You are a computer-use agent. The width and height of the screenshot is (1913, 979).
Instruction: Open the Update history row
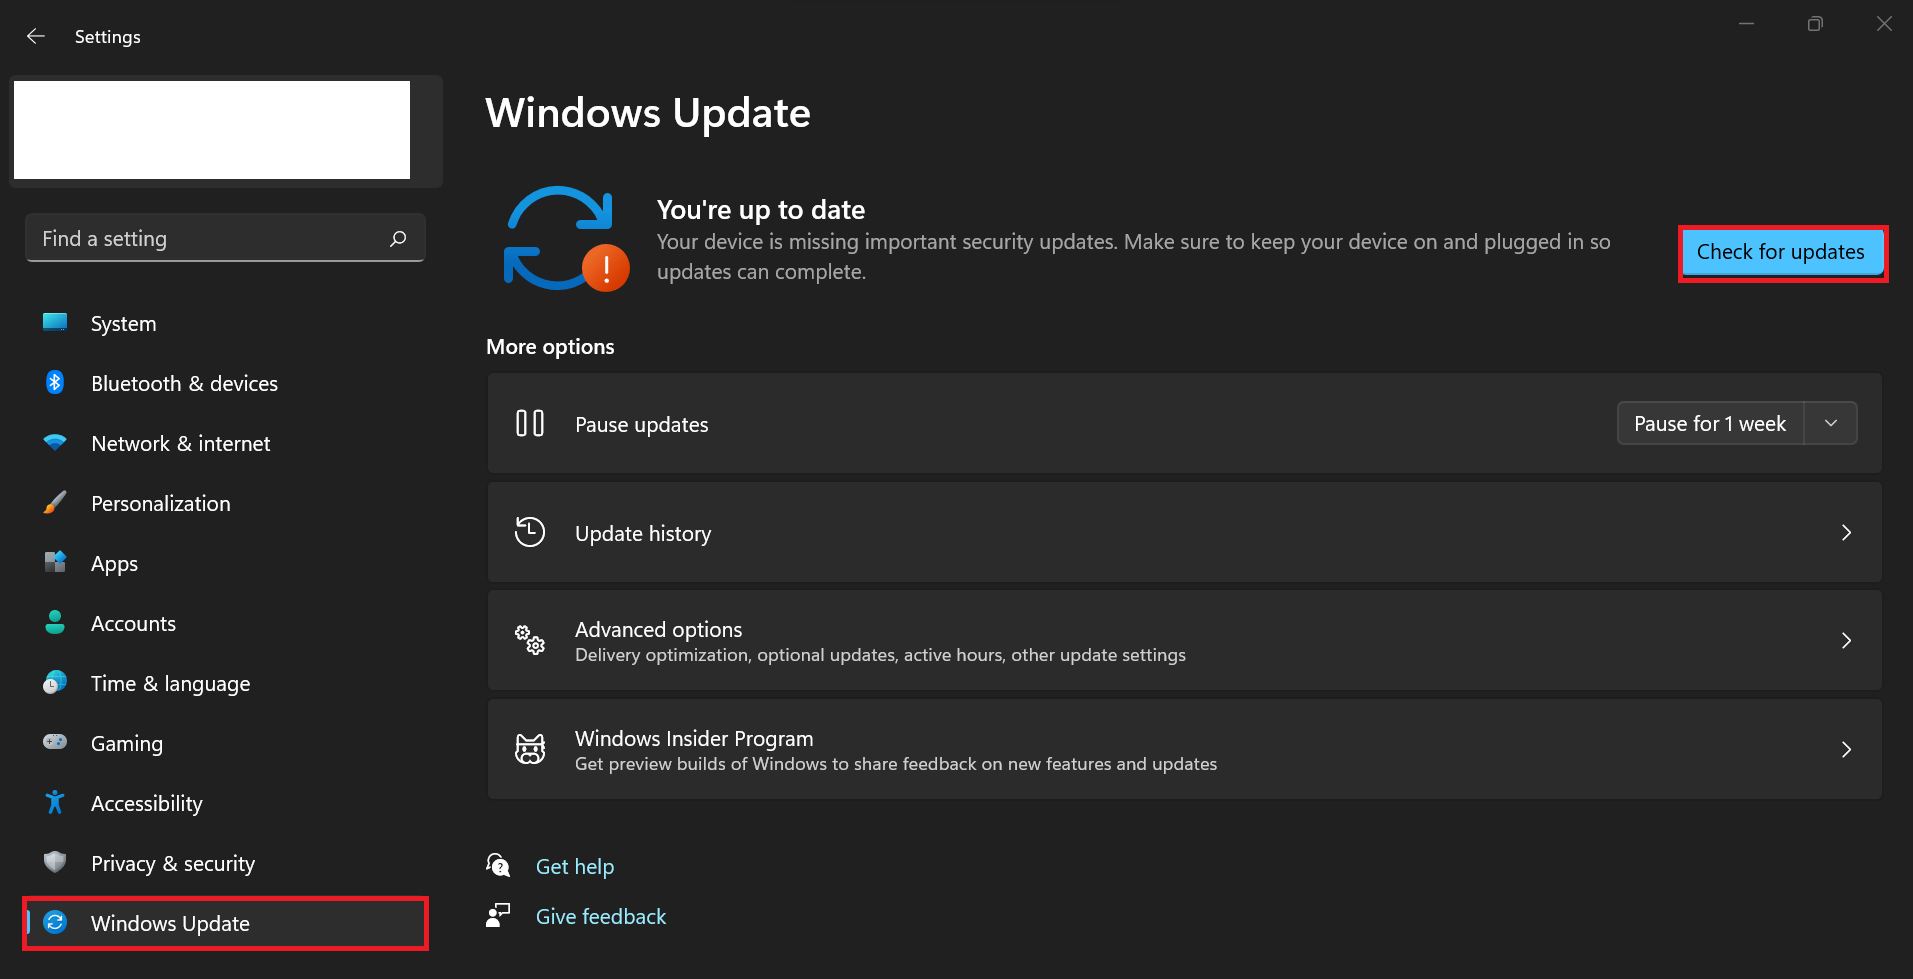click(x=1185, y=533)
